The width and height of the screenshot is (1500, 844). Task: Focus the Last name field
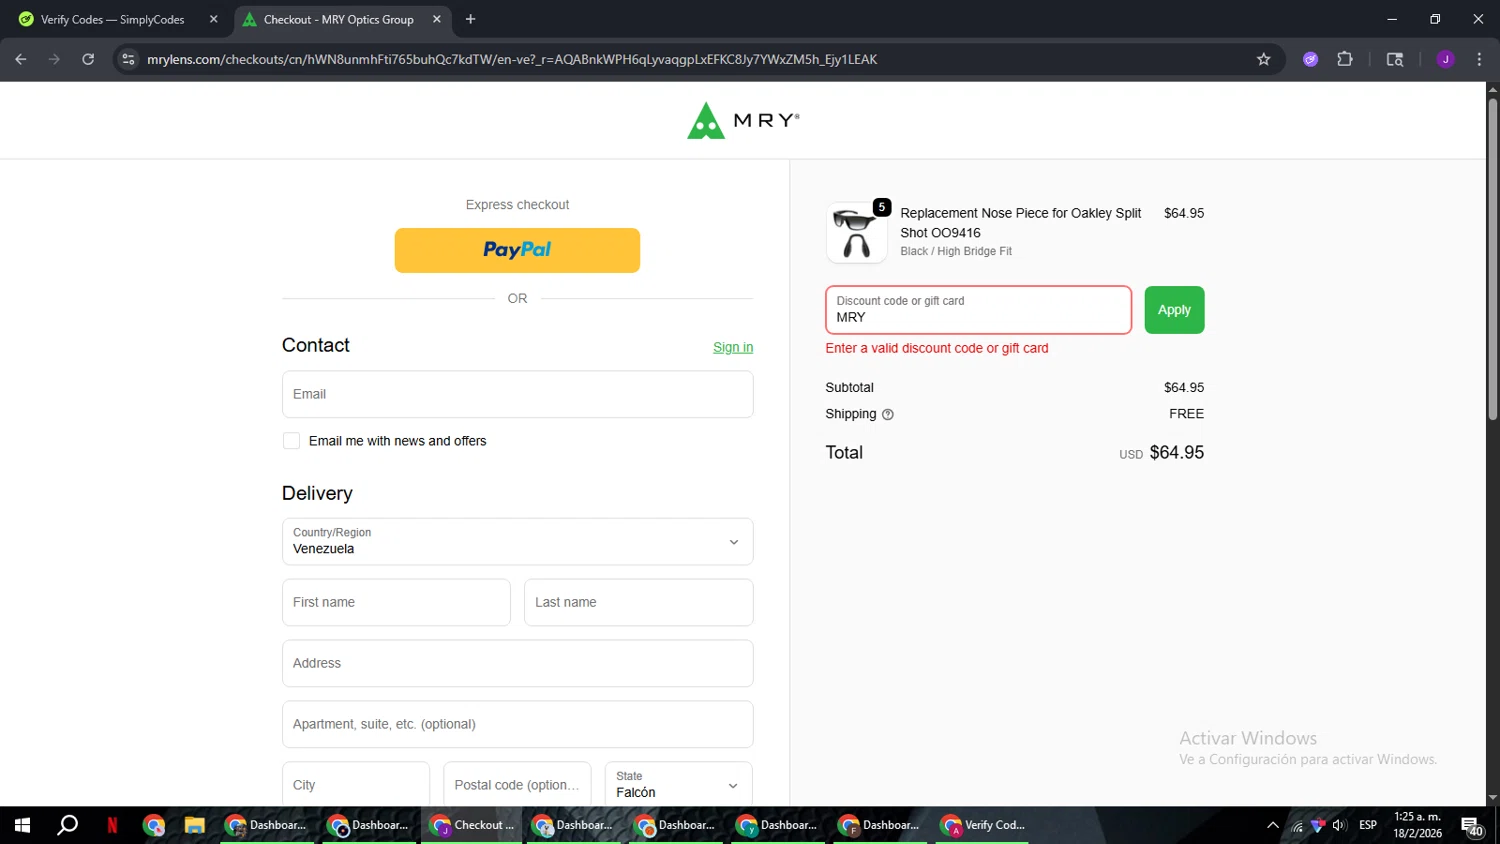(x=638, y=602)
